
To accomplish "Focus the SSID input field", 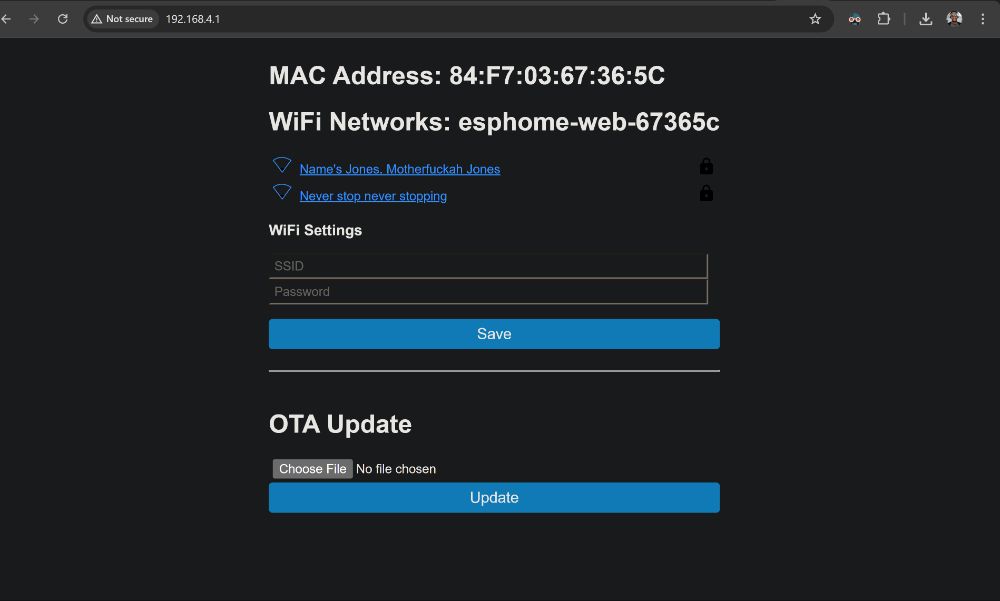I will tap(488, 266).
